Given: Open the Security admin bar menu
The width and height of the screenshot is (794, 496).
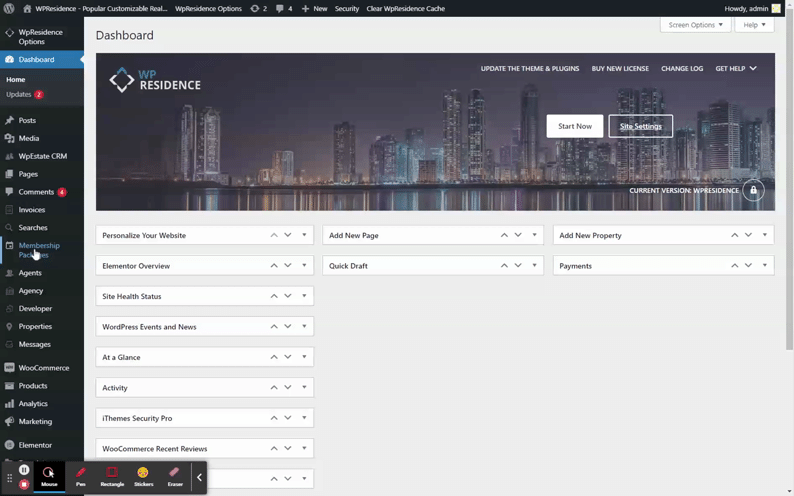Looking at the screenshot, I should point(347,9).
